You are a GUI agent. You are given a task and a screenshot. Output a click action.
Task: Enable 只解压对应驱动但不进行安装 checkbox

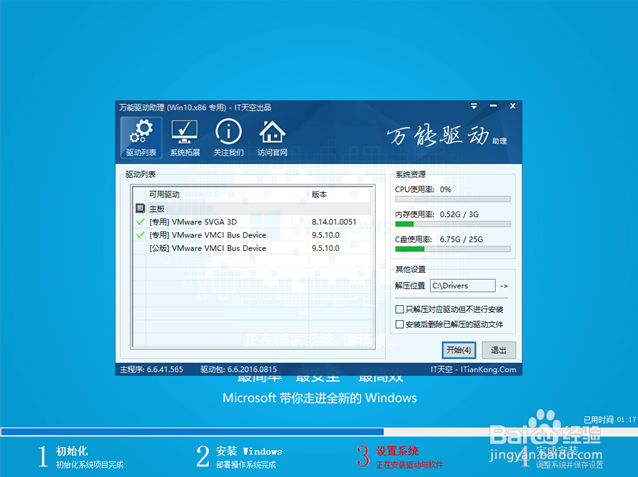coord(400,309)
